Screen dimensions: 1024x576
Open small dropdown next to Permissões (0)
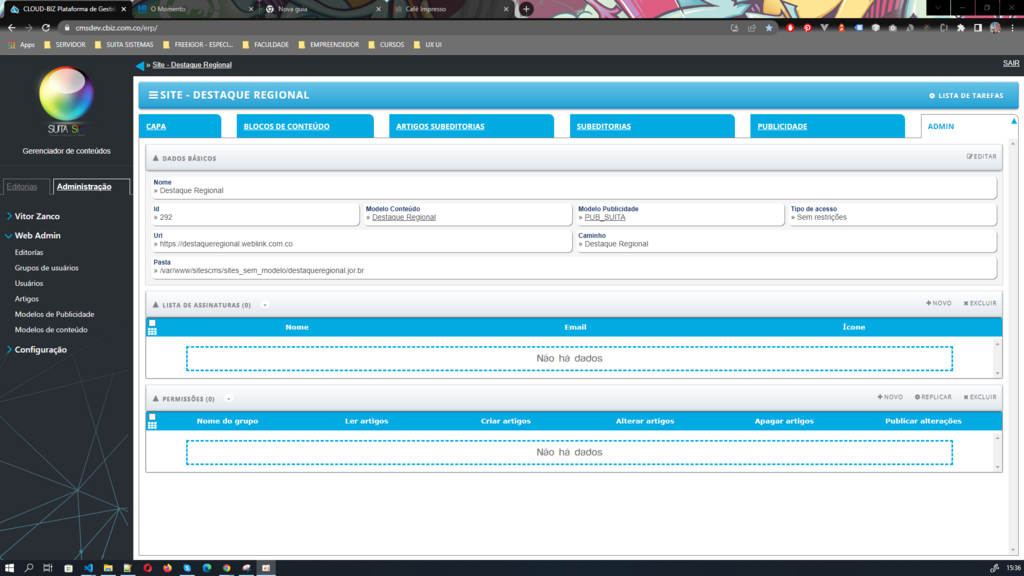229,398
